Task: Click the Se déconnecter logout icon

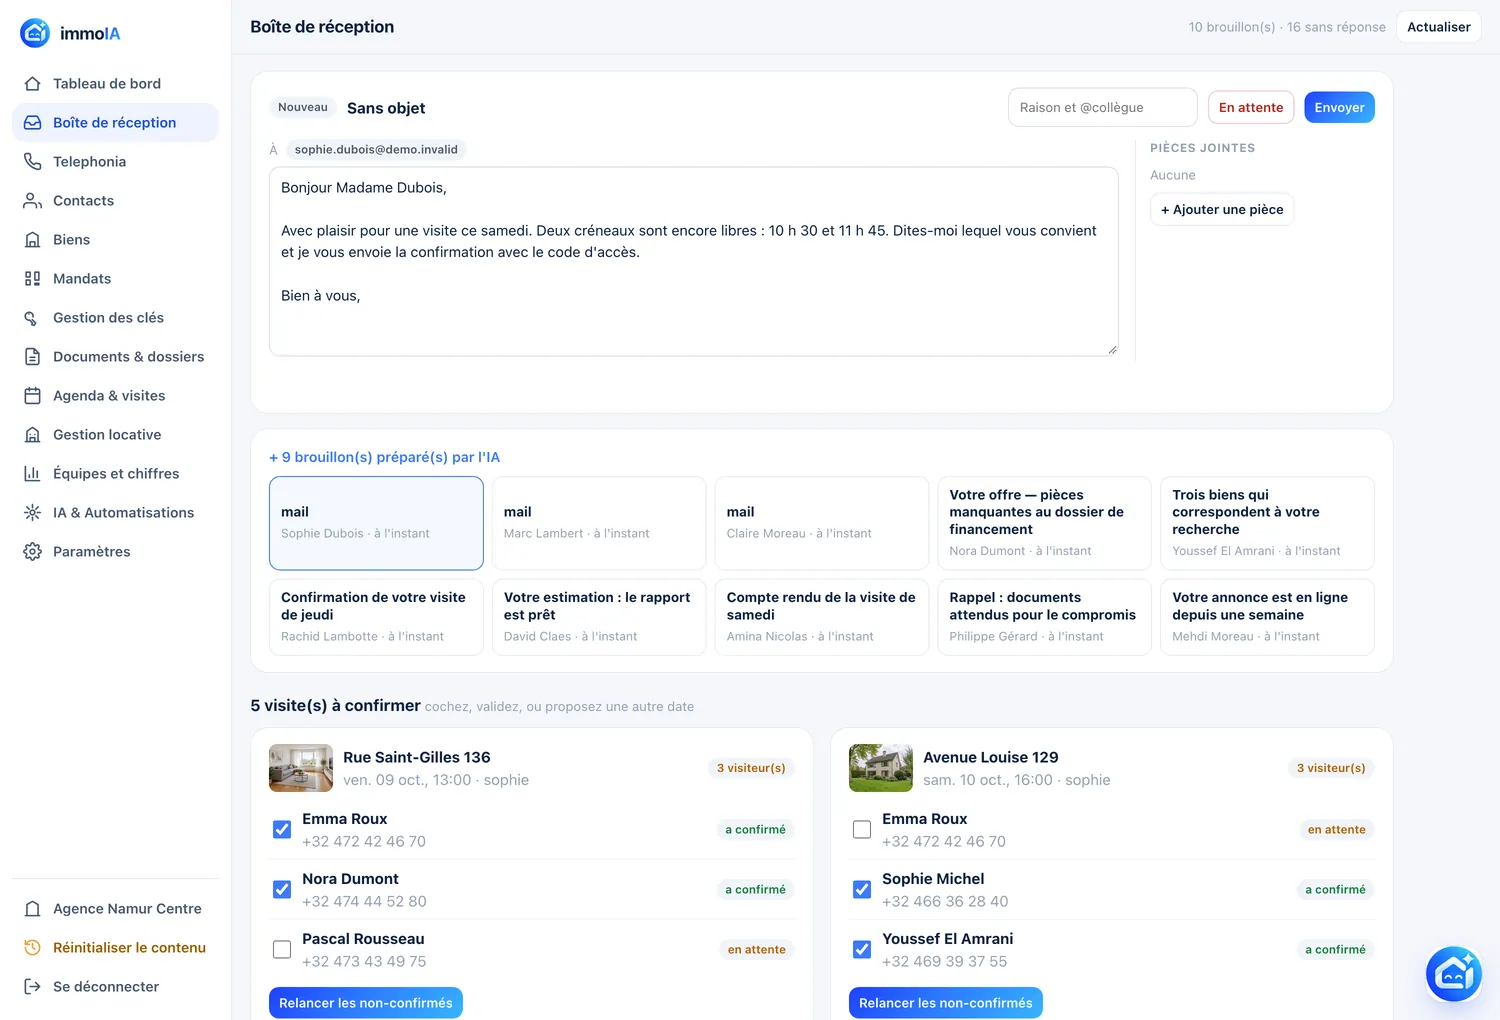Action: click(32, 987)
